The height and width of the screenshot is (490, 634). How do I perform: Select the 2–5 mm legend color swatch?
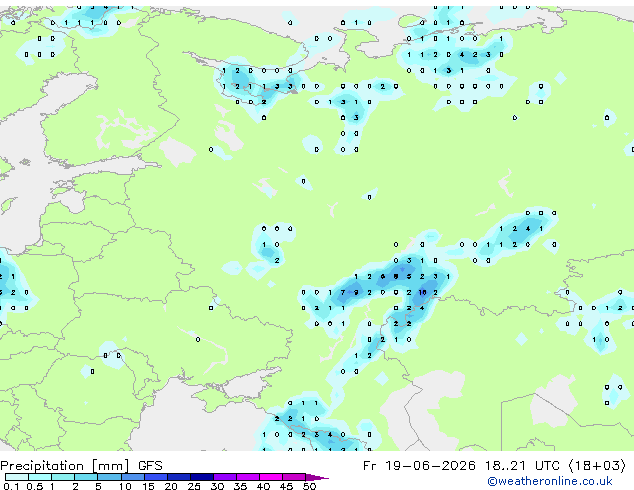click(x=86, y=477)
